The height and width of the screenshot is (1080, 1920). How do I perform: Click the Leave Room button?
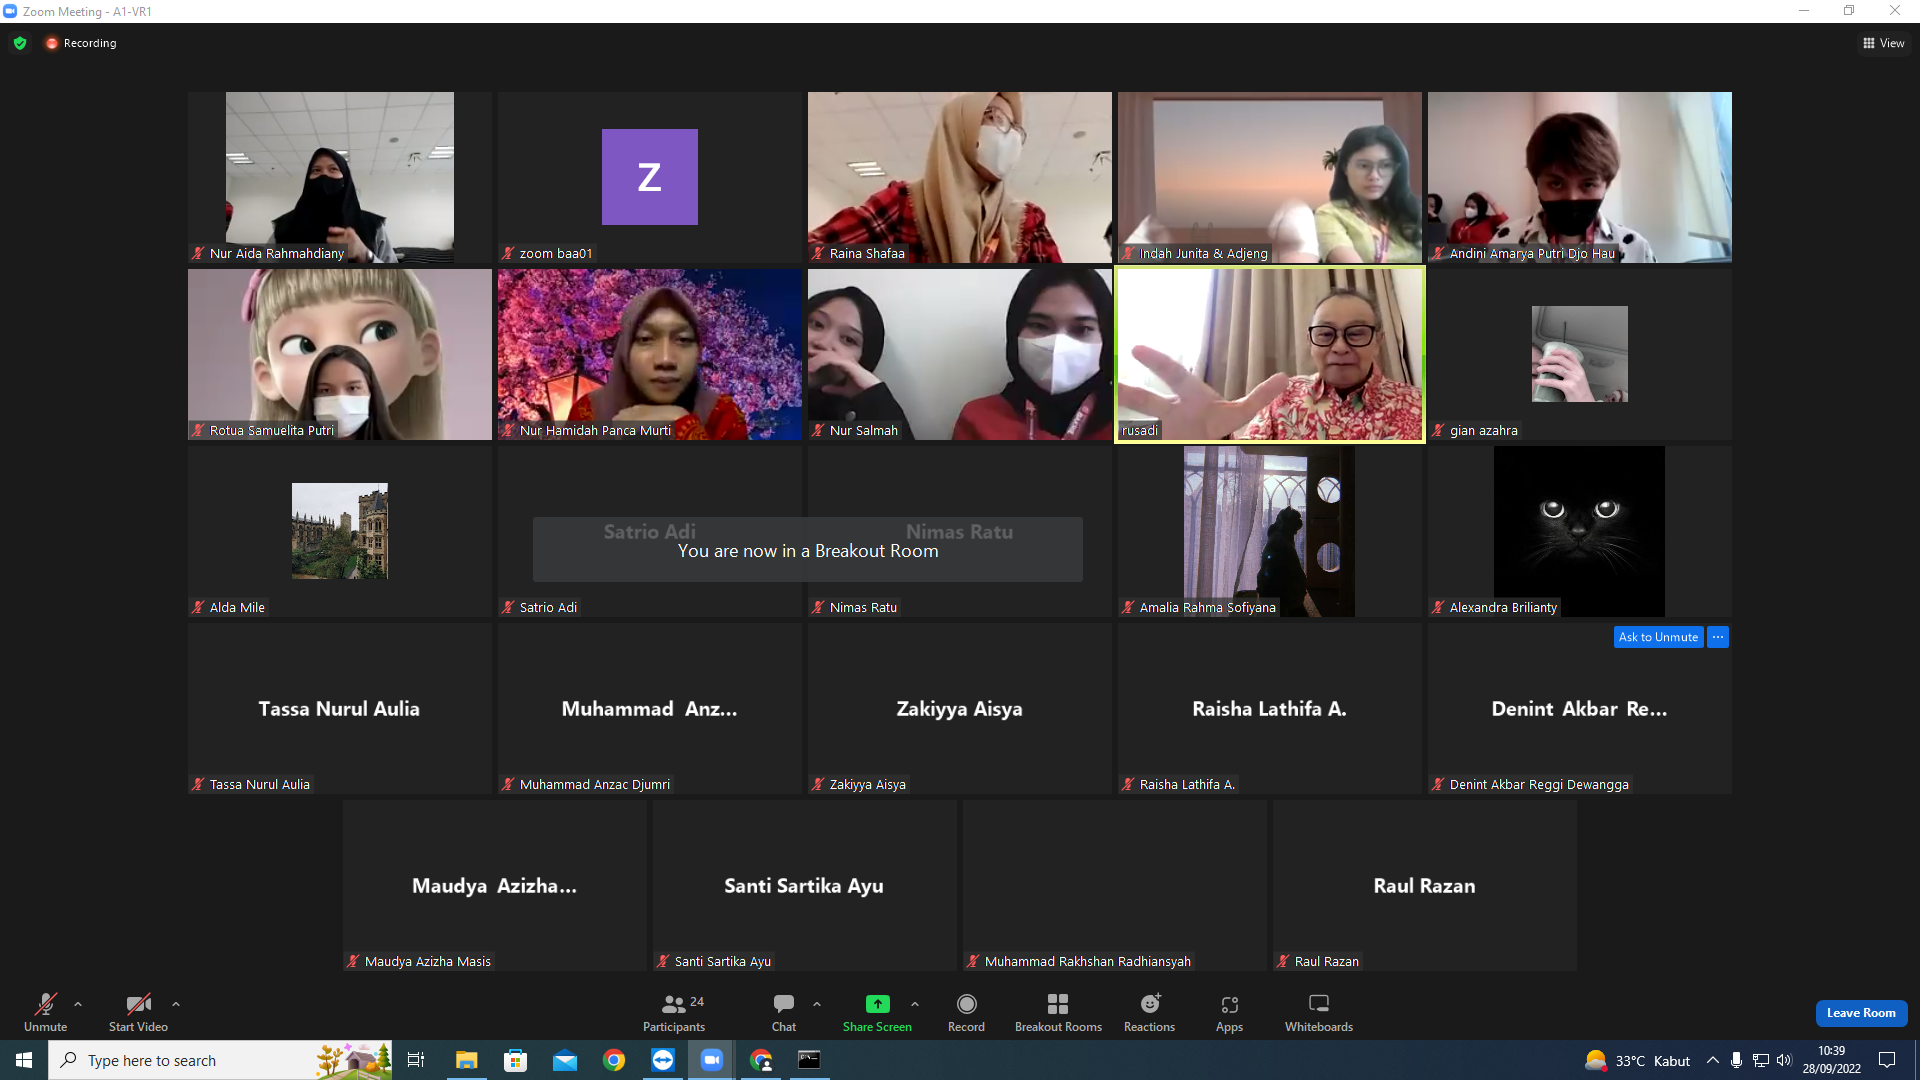[x=1861, y=1013]
